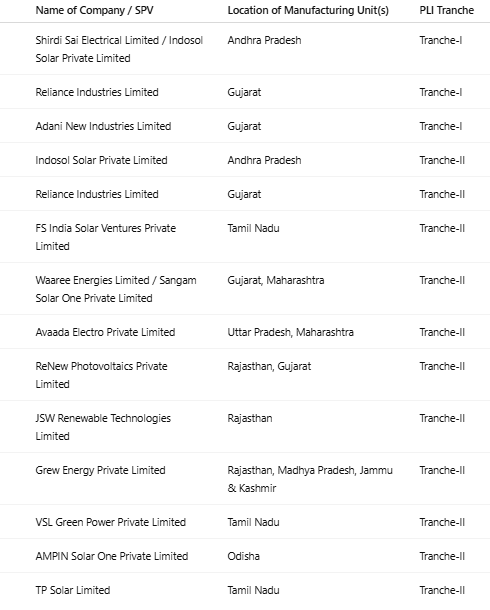Select Rajasthan, Madhya Pradesh, Jammu & Kashmir cell
490x610 pixels.
coord(310,479)
